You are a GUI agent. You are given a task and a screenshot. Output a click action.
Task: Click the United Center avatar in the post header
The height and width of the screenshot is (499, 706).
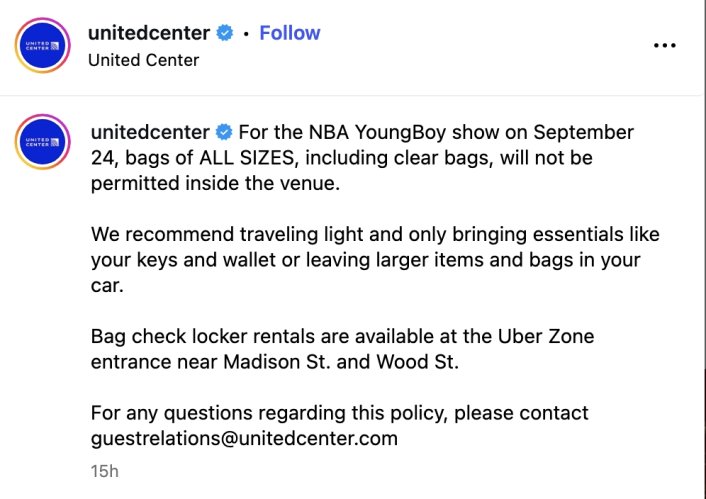click(43, 45)
